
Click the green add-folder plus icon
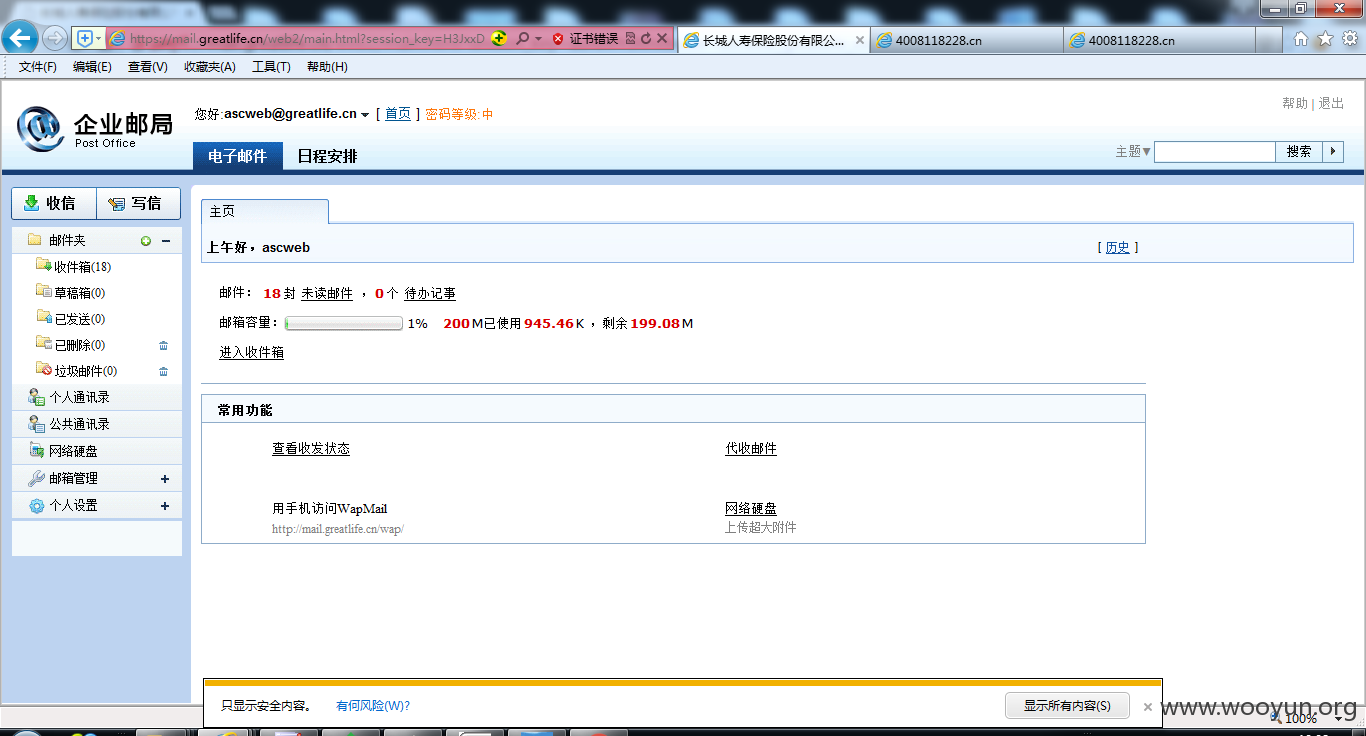[x=146, y=241]
